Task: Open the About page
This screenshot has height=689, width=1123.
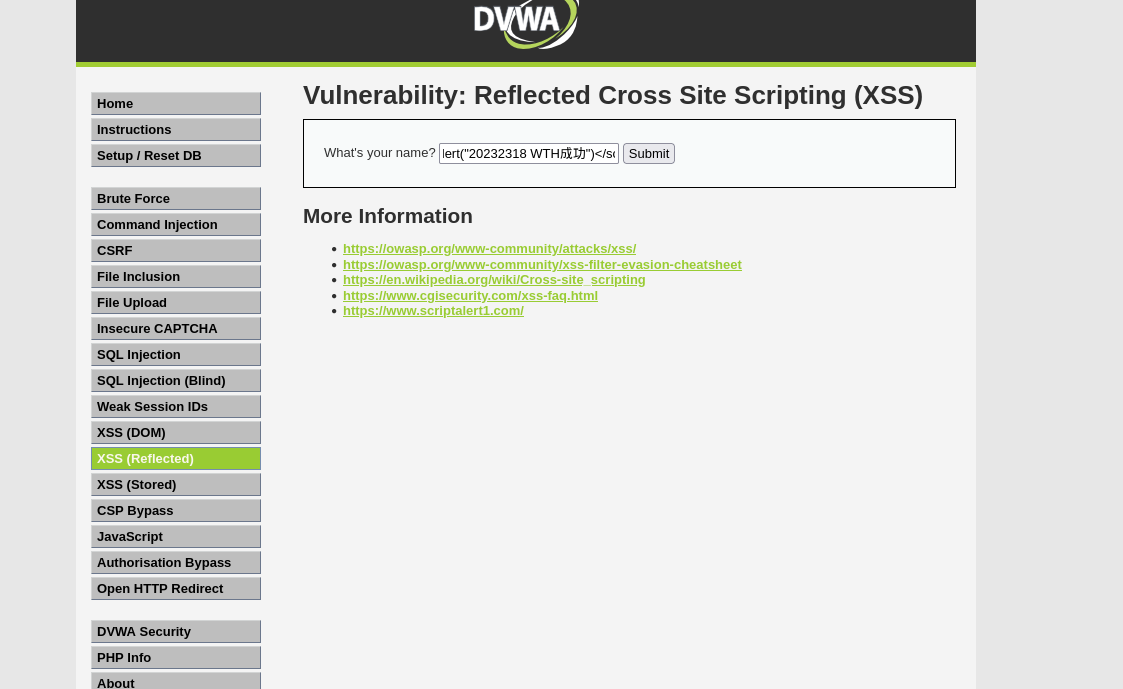Action: pos(175,681)
